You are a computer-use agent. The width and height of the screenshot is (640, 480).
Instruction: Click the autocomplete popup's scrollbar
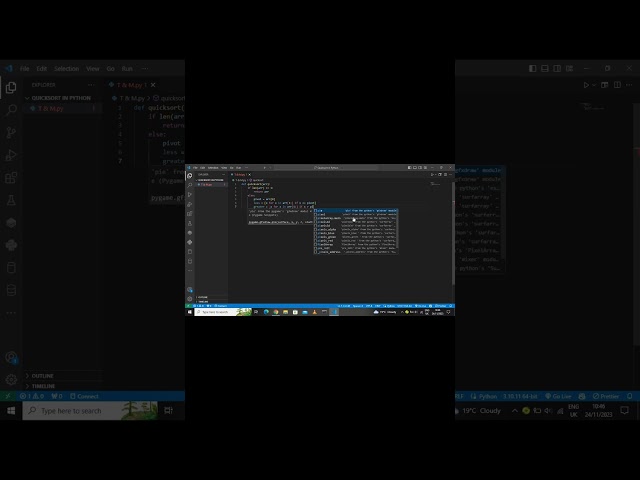pyautogui.click(x=397, y=228)
